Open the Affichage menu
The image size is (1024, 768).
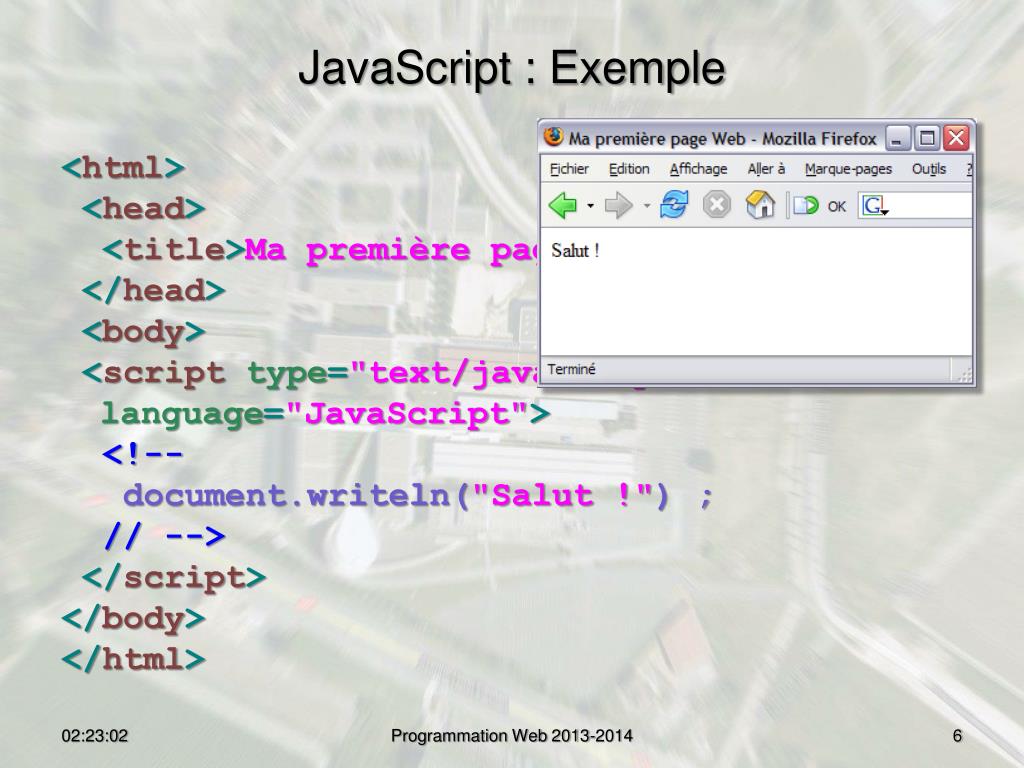point(698,169)
